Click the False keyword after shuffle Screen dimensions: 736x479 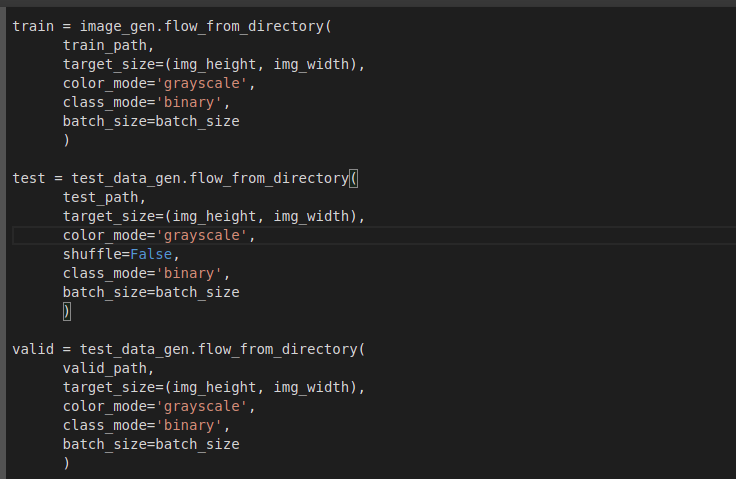click(151, 255)
